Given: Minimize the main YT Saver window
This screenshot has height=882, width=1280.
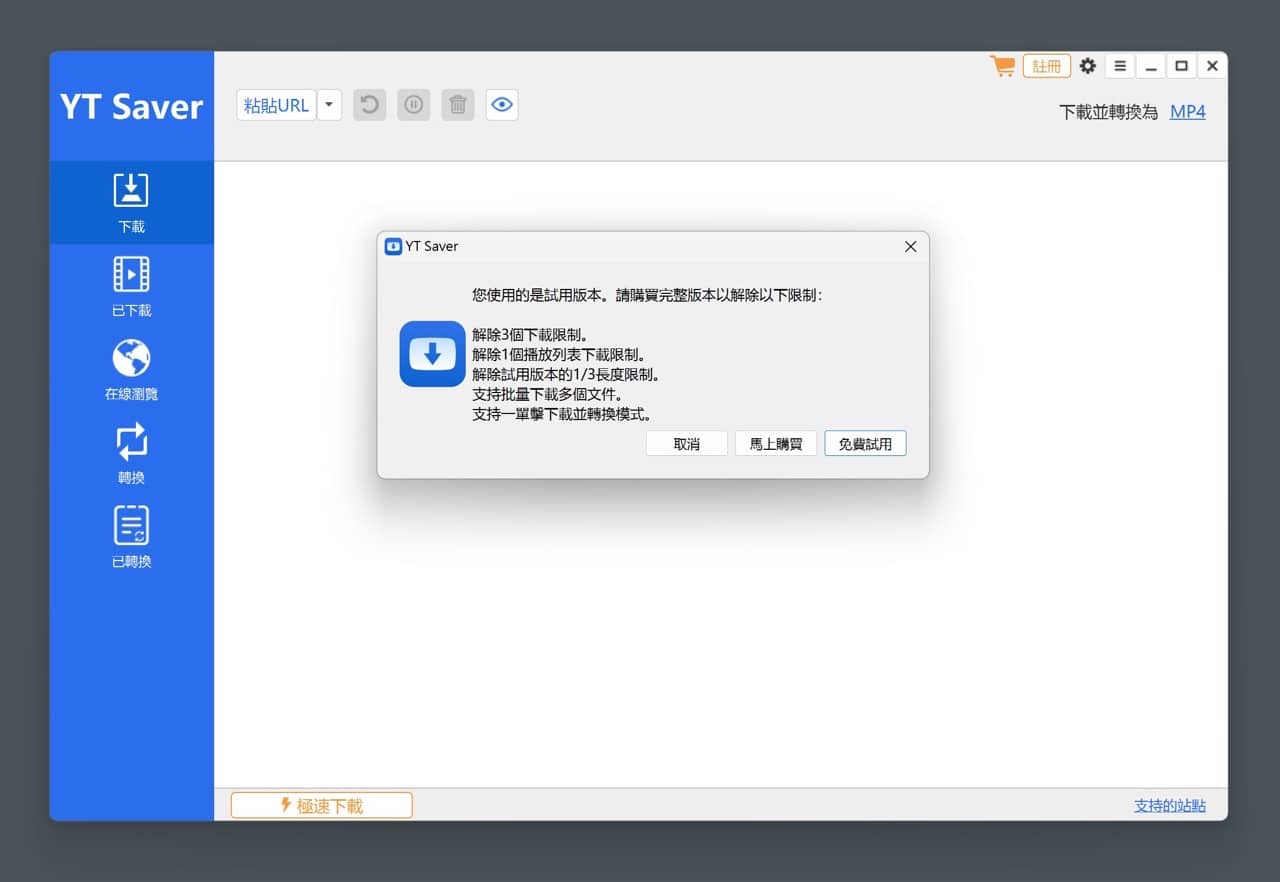Looking at the screenshot, I should pos(1151,66).
